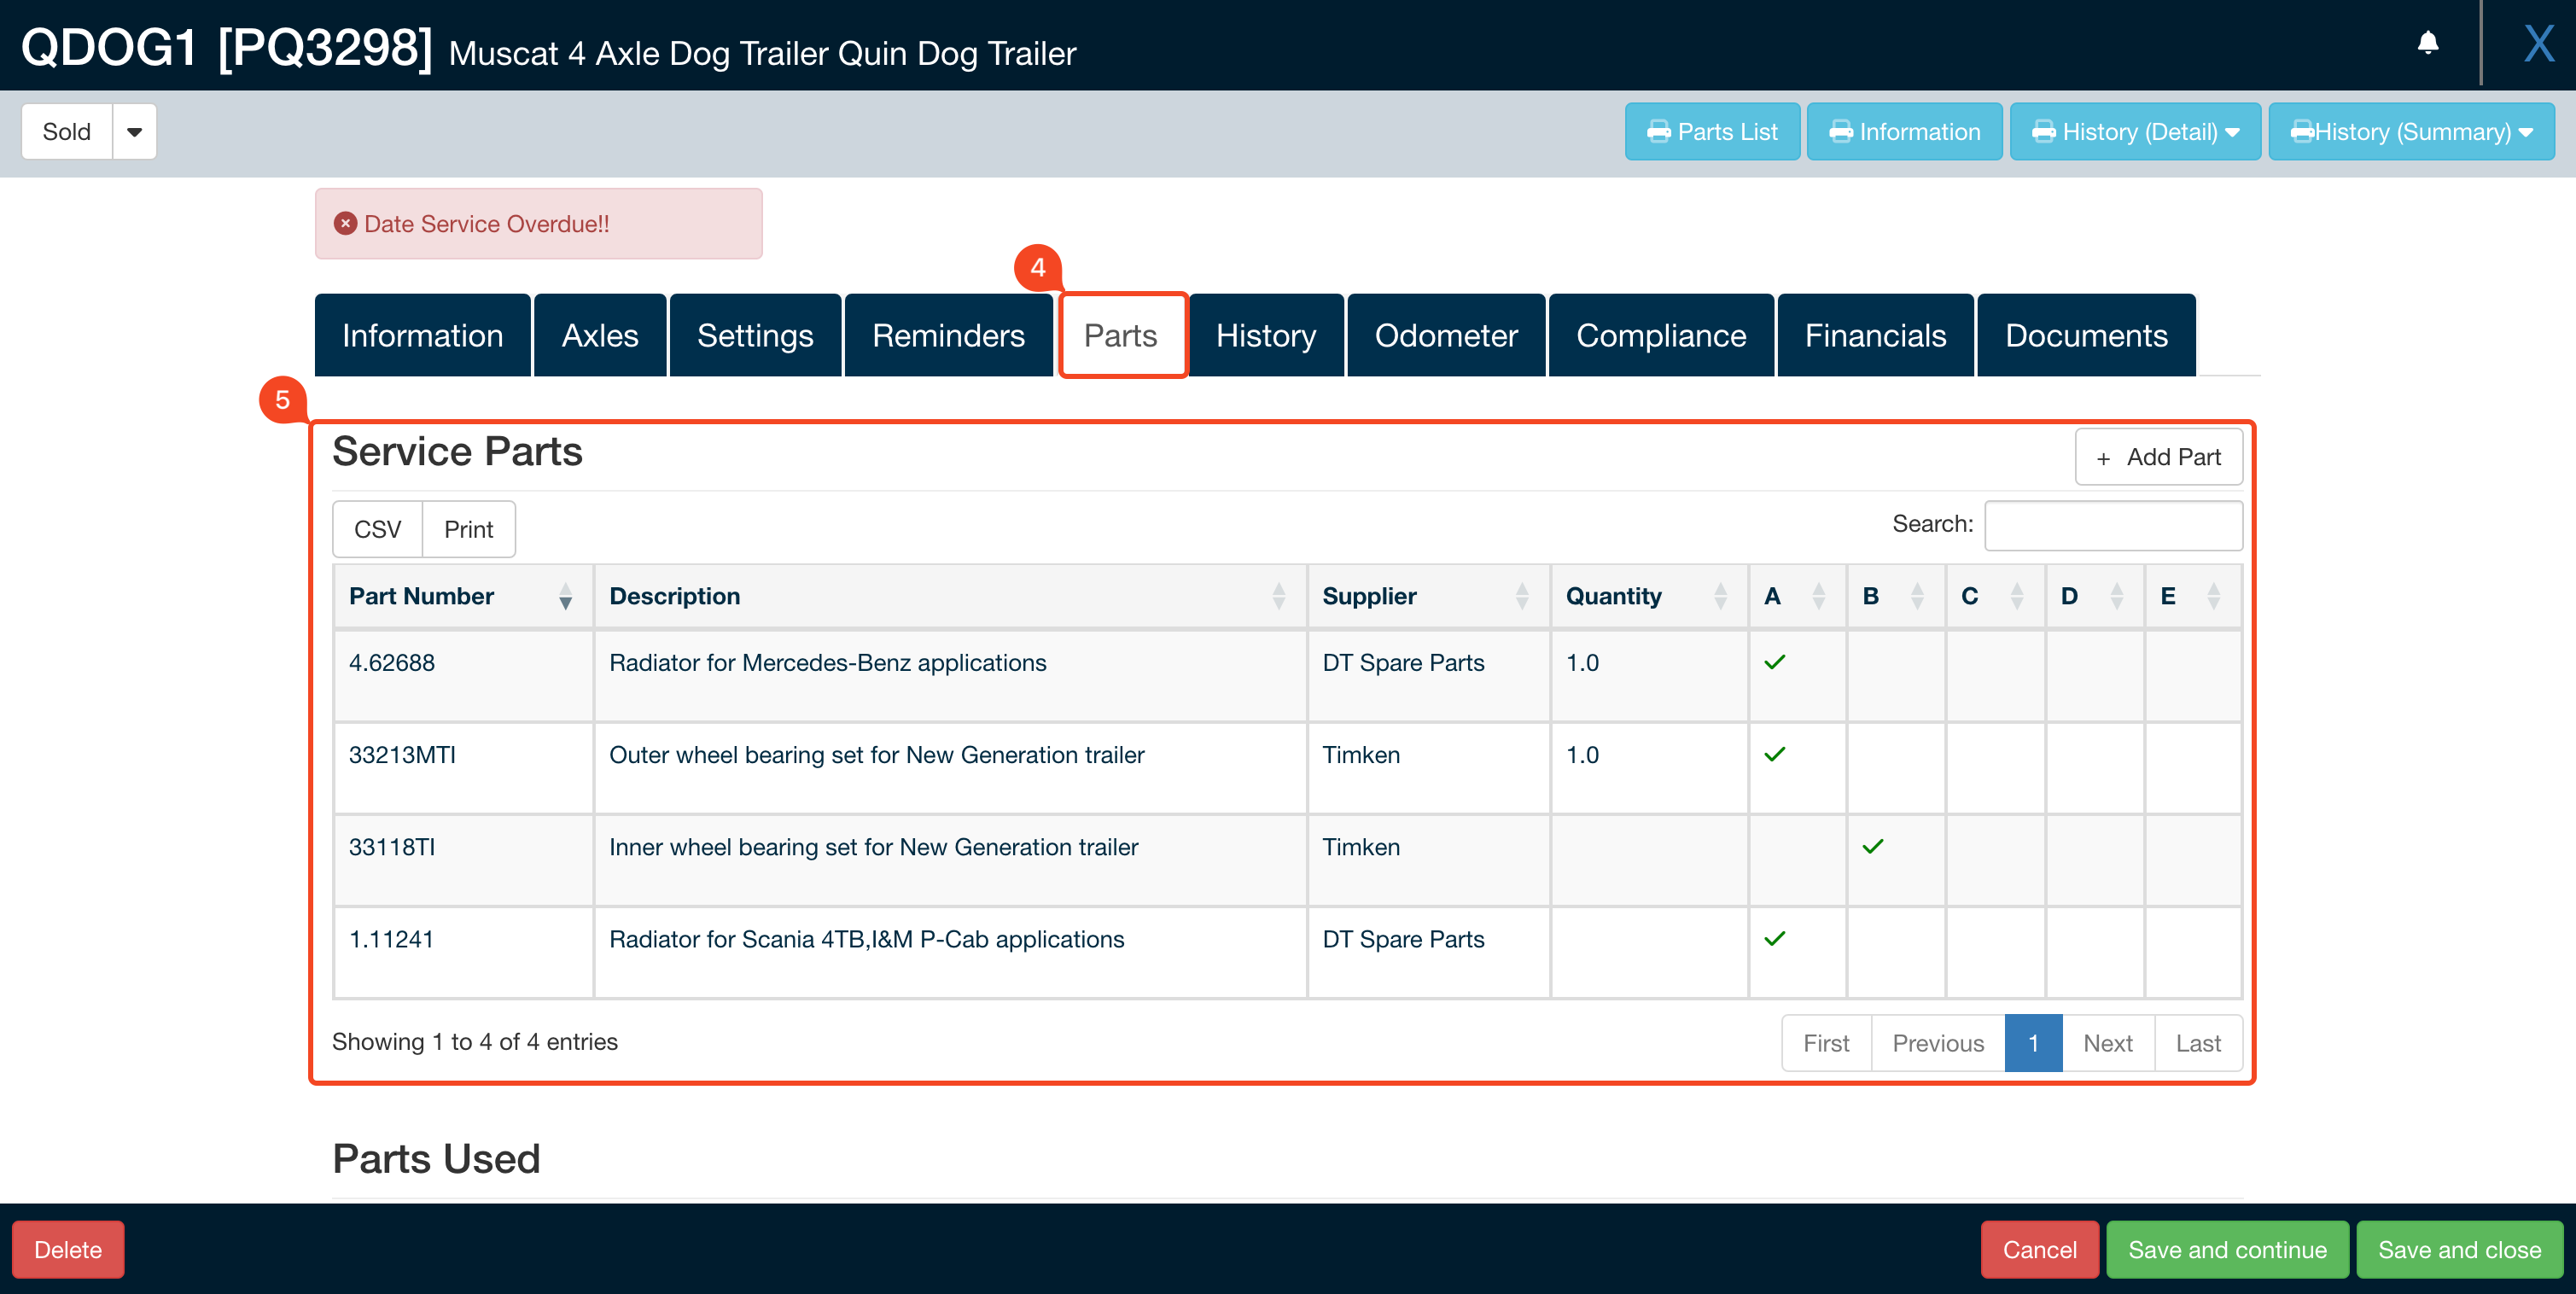The height and width of the screenshot is (1294, 2576).
Task: Sort by Description column
Action: click(x=949, y=596)
